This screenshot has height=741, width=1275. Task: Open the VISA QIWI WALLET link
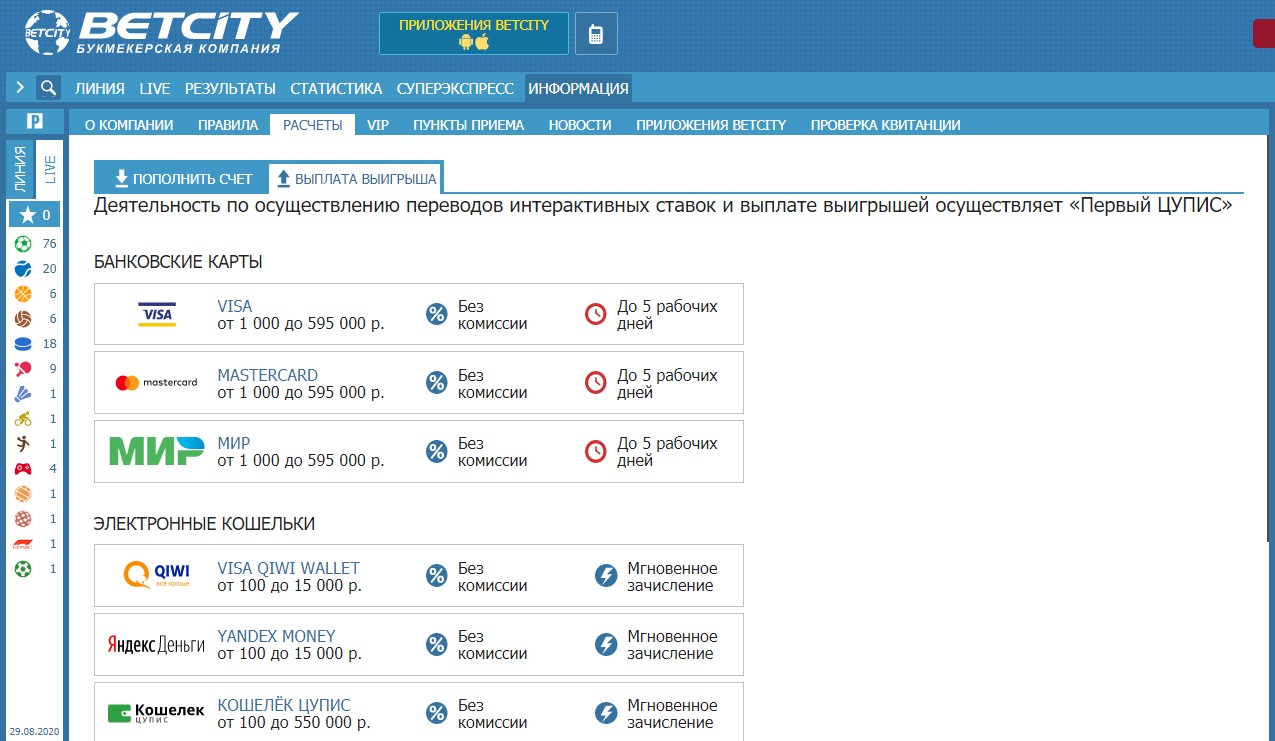coord(289,568)
